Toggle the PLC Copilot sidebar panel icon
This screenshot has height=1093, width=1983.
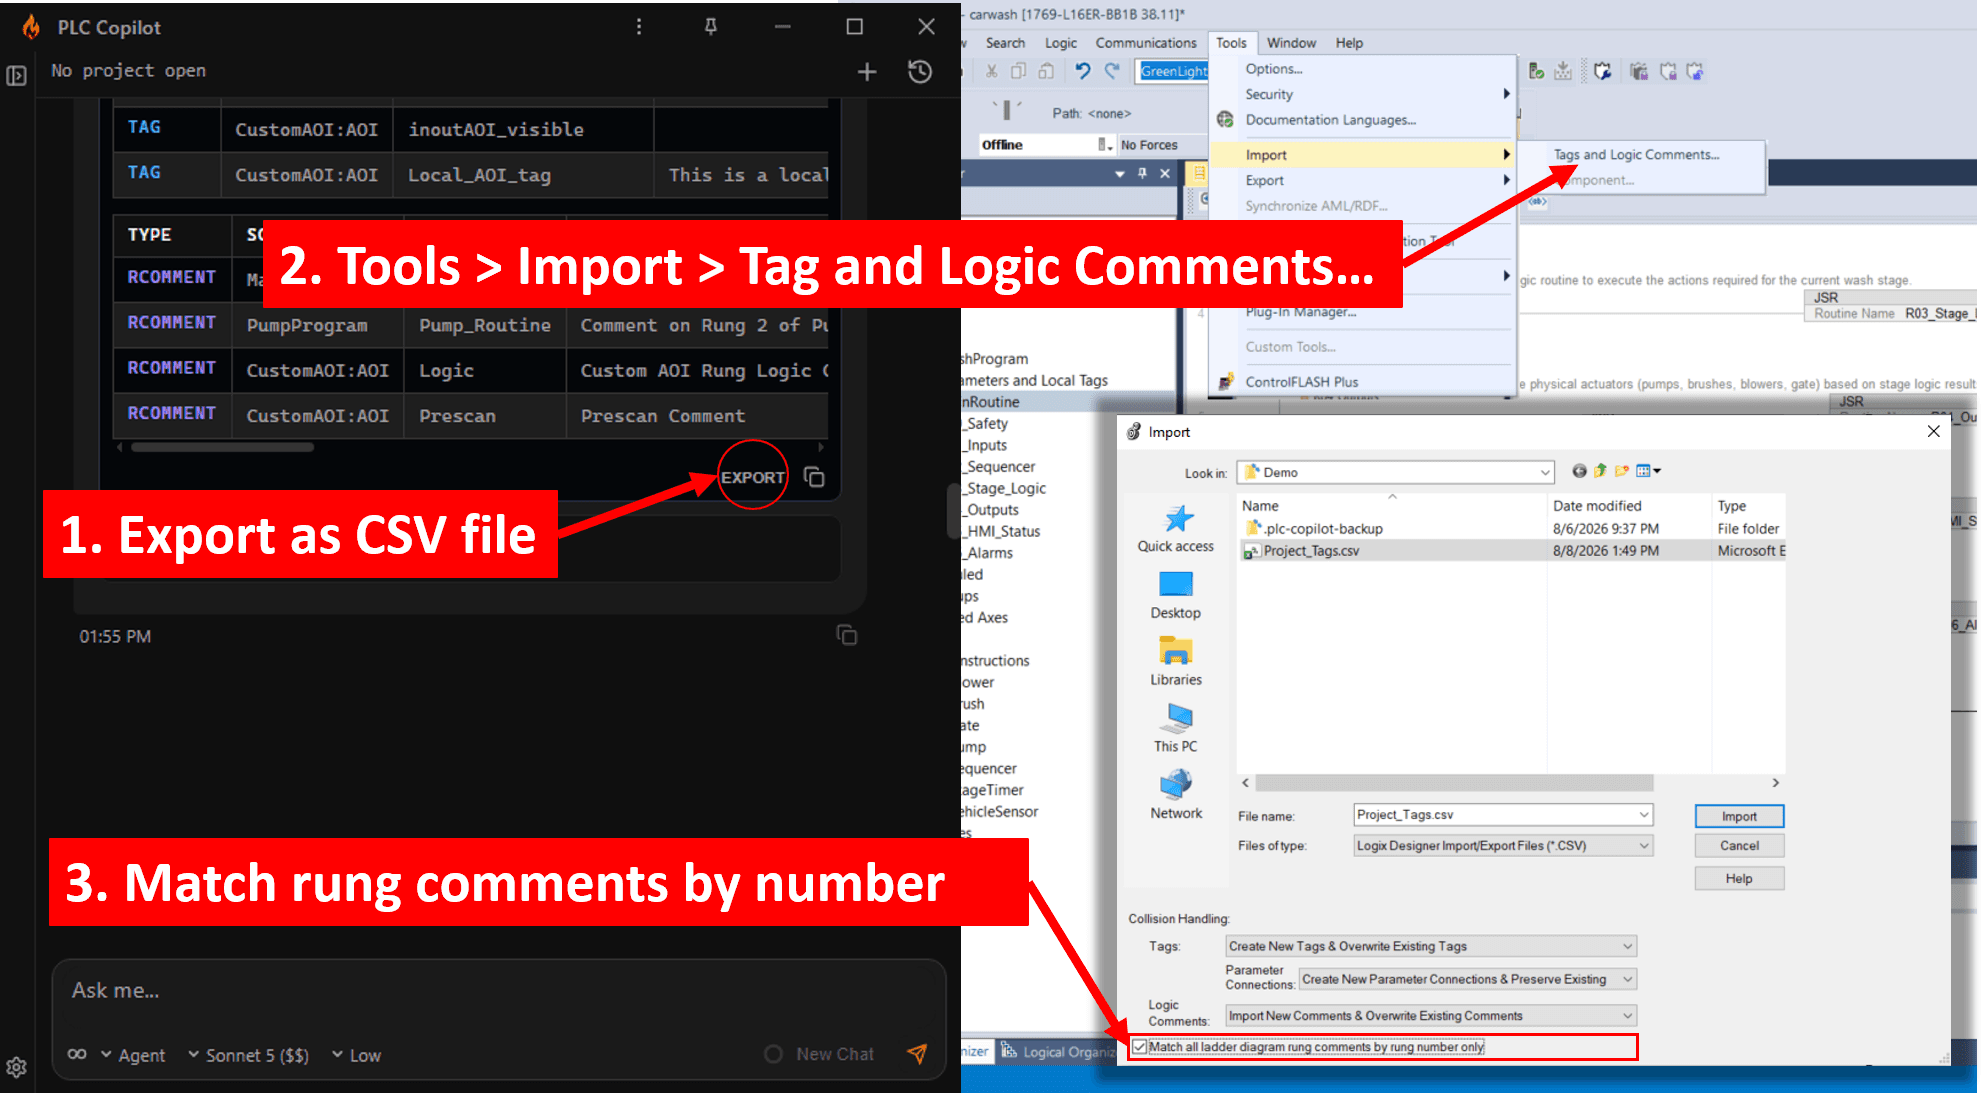pos(17,75)
